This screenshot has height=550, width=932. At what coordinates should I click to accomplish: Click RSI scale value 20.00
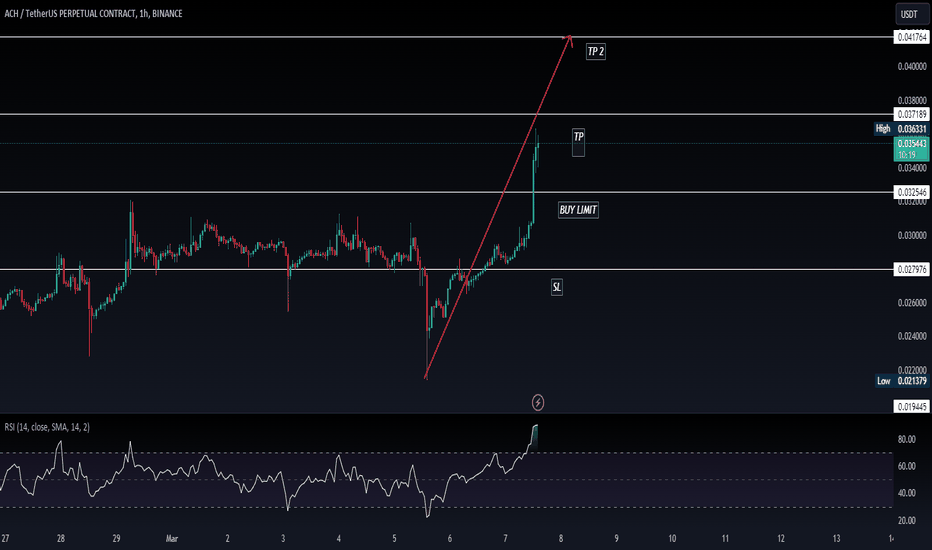pyautogui.click(x=906, y=520)
